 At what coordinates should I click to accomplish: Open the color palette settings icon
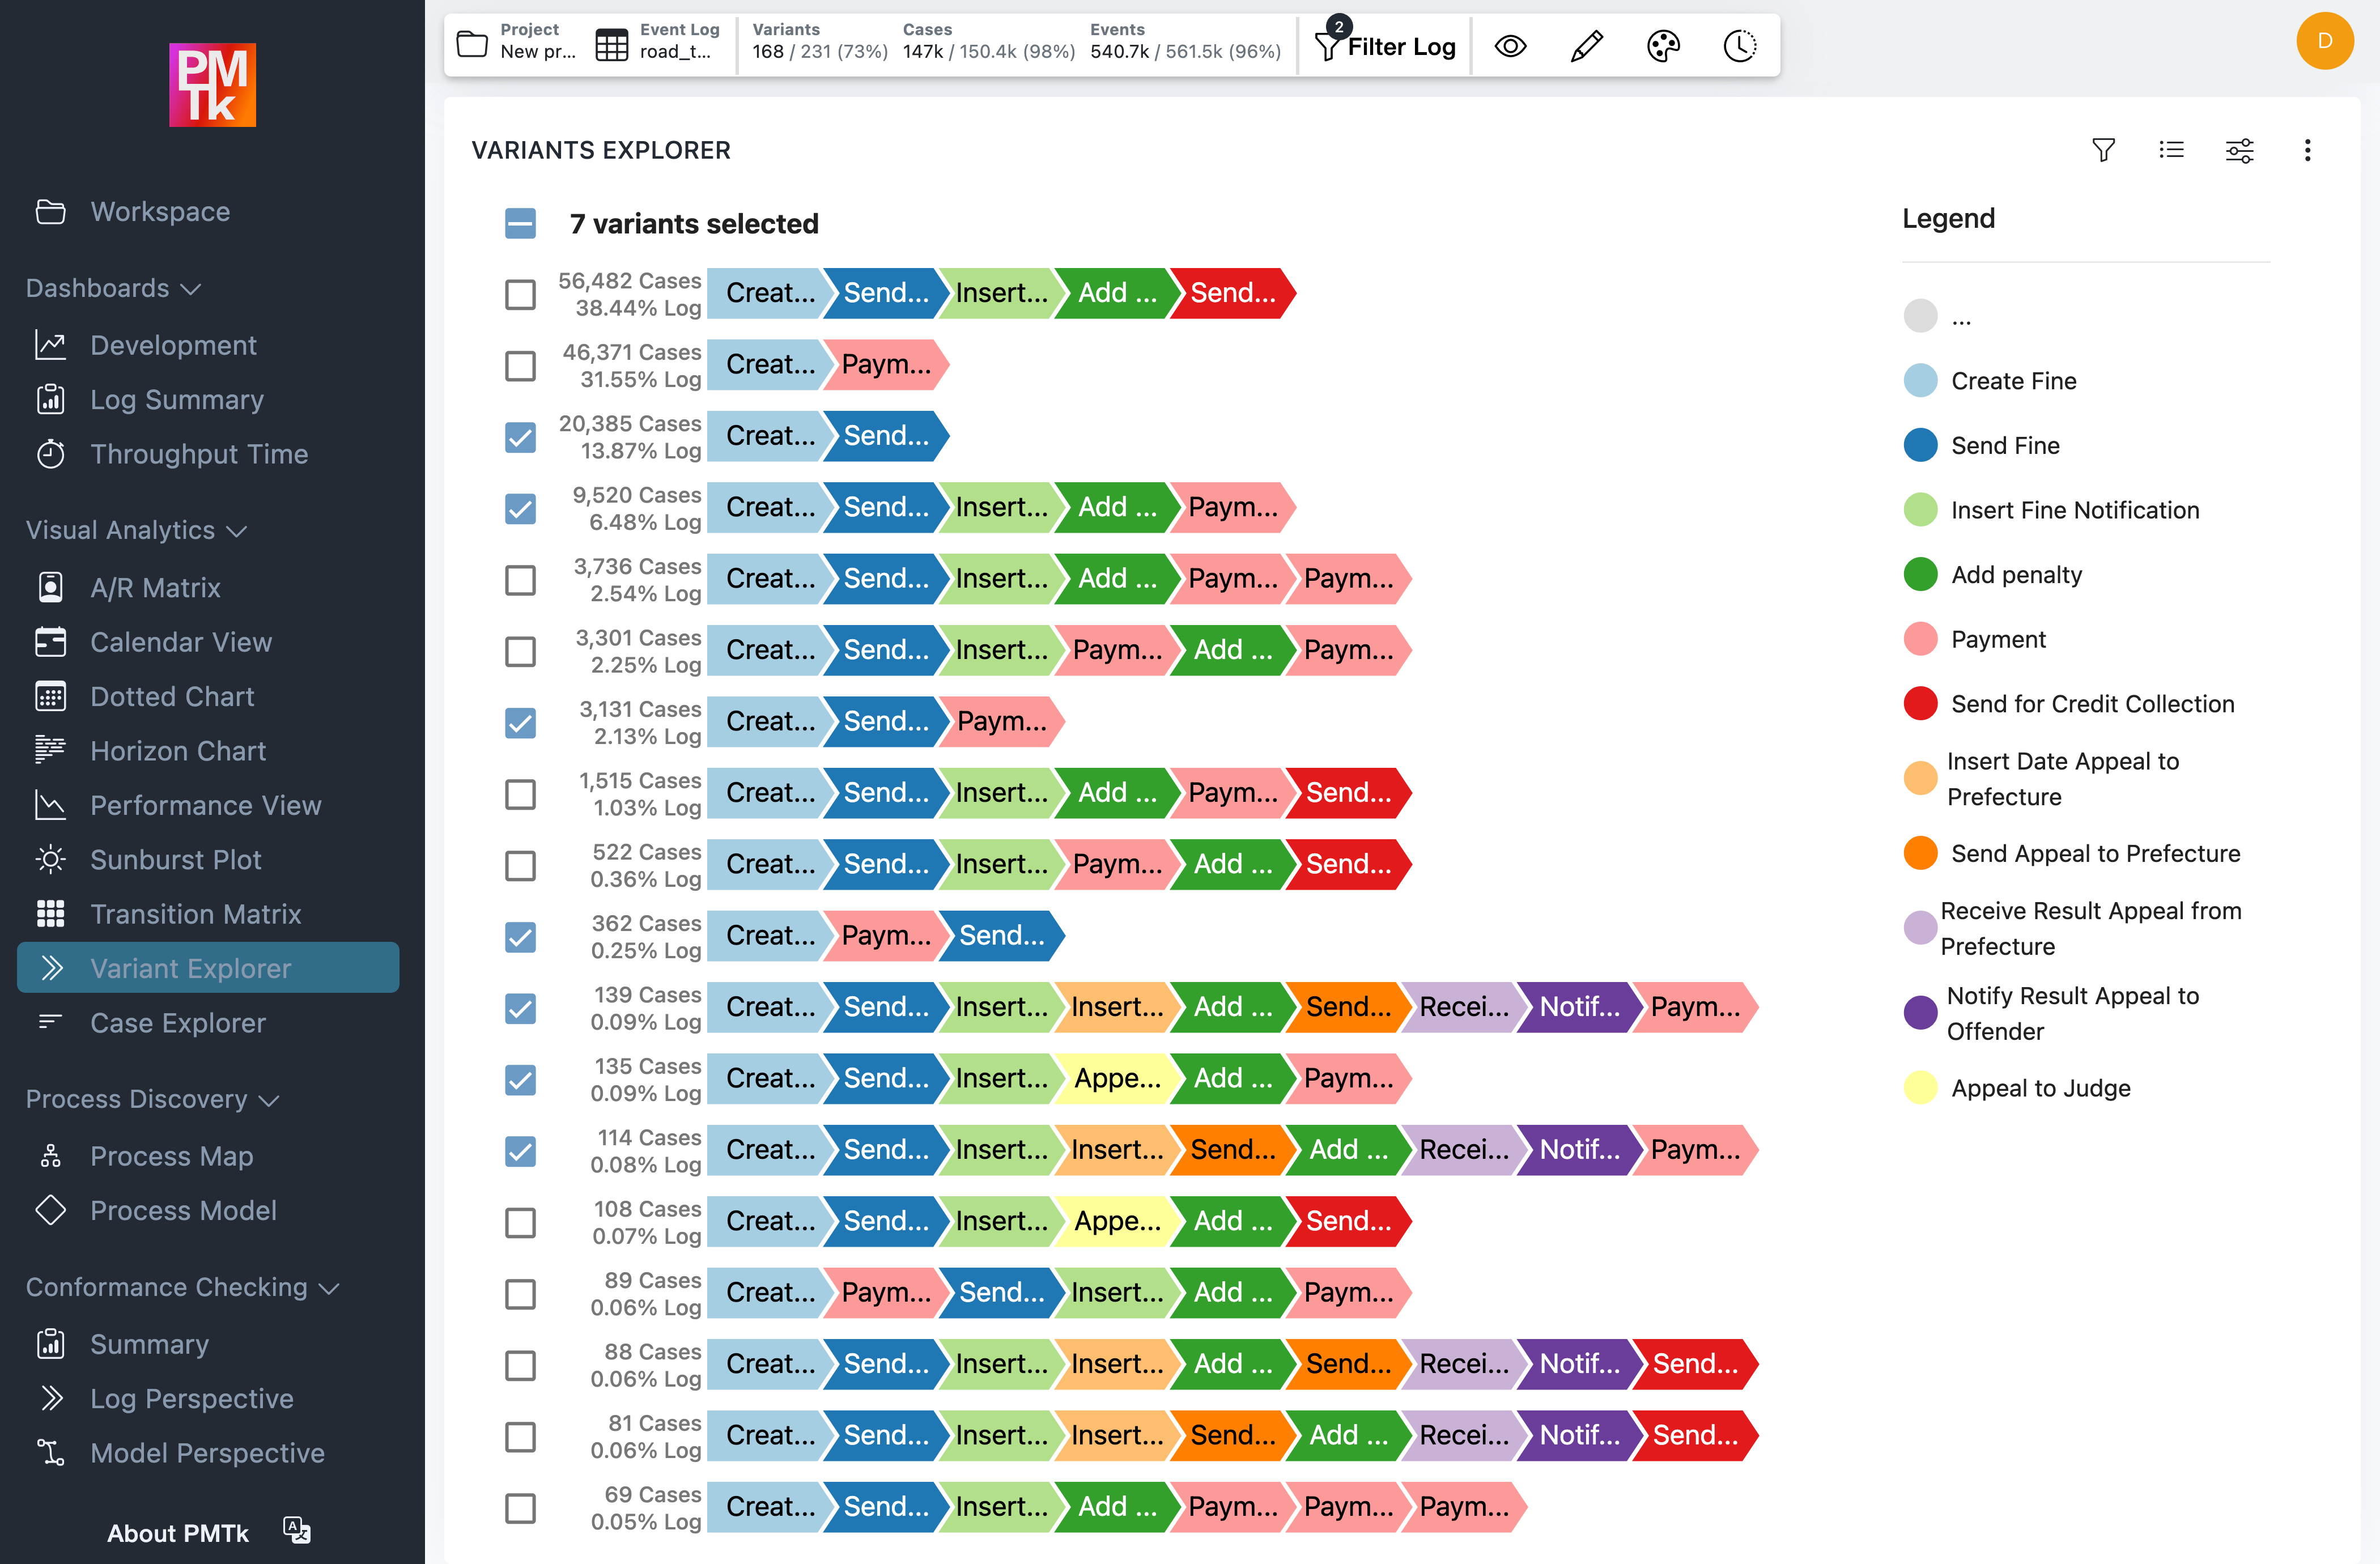[1663, 45]
